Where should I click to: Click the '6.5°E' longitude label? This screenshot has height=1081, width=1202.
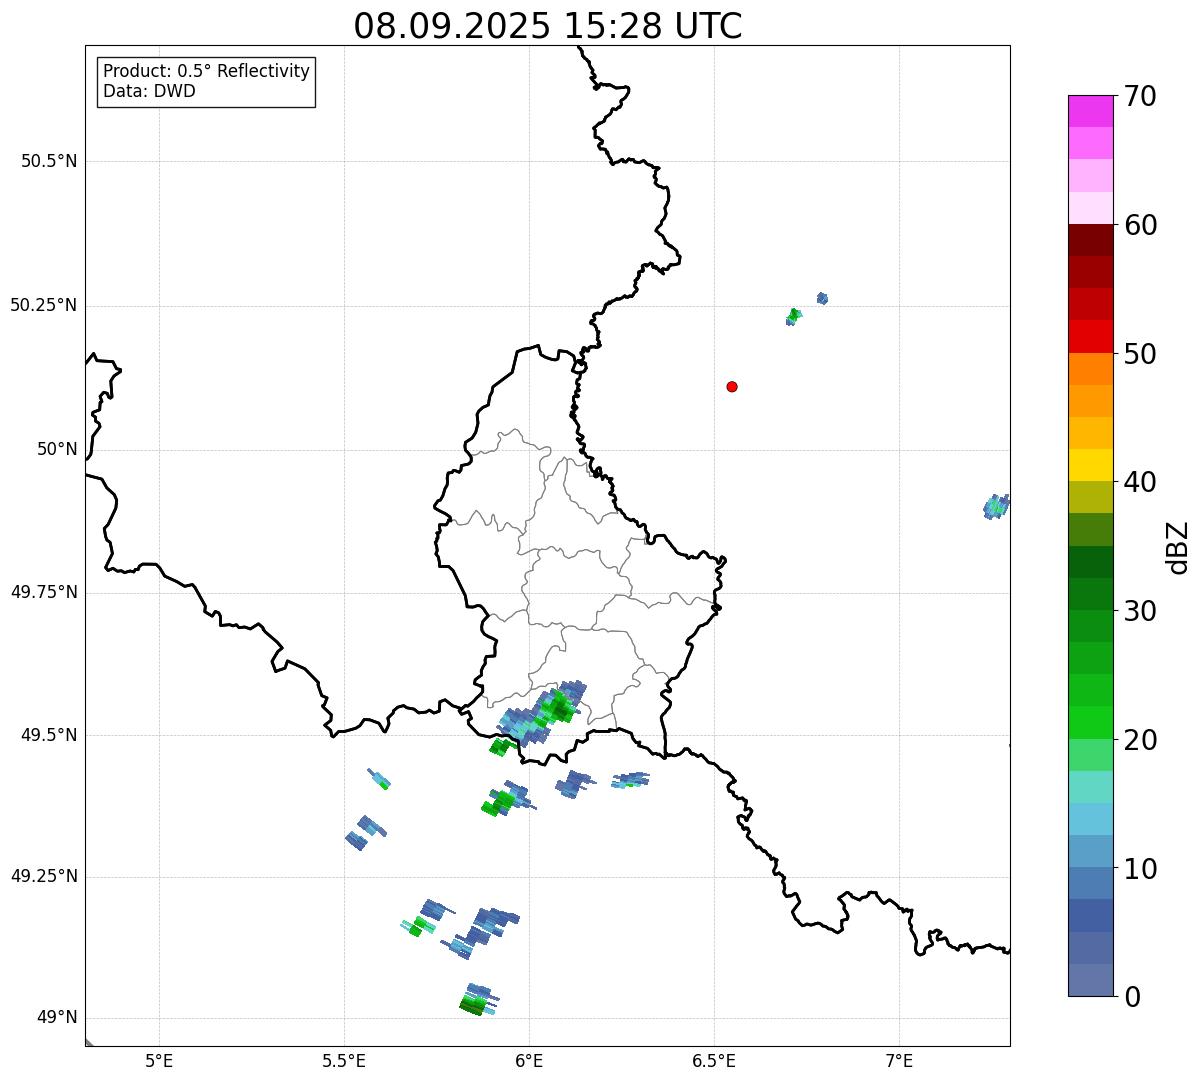[x=714, y=1061]
